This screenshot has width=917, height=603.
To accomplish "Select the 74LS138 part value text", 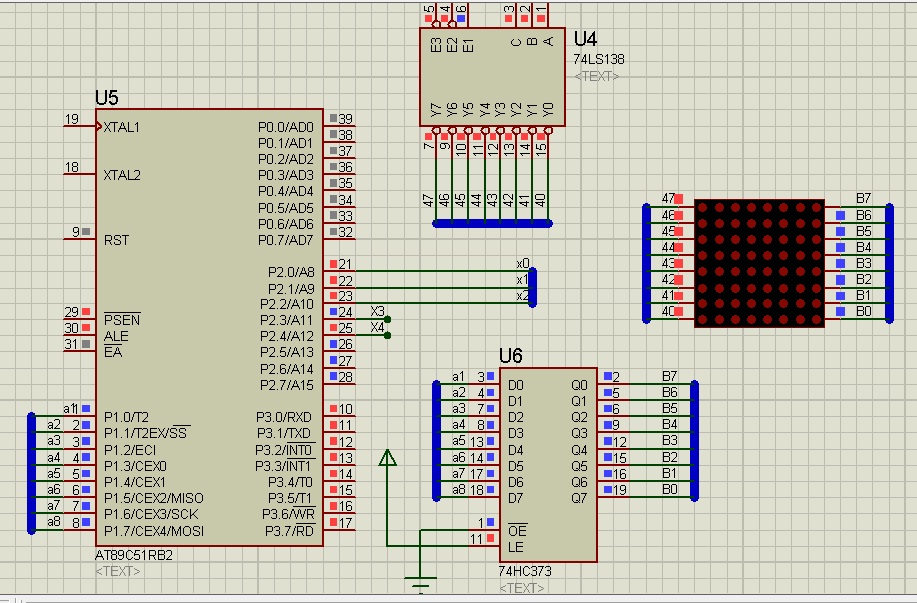I will pos(599,59).
